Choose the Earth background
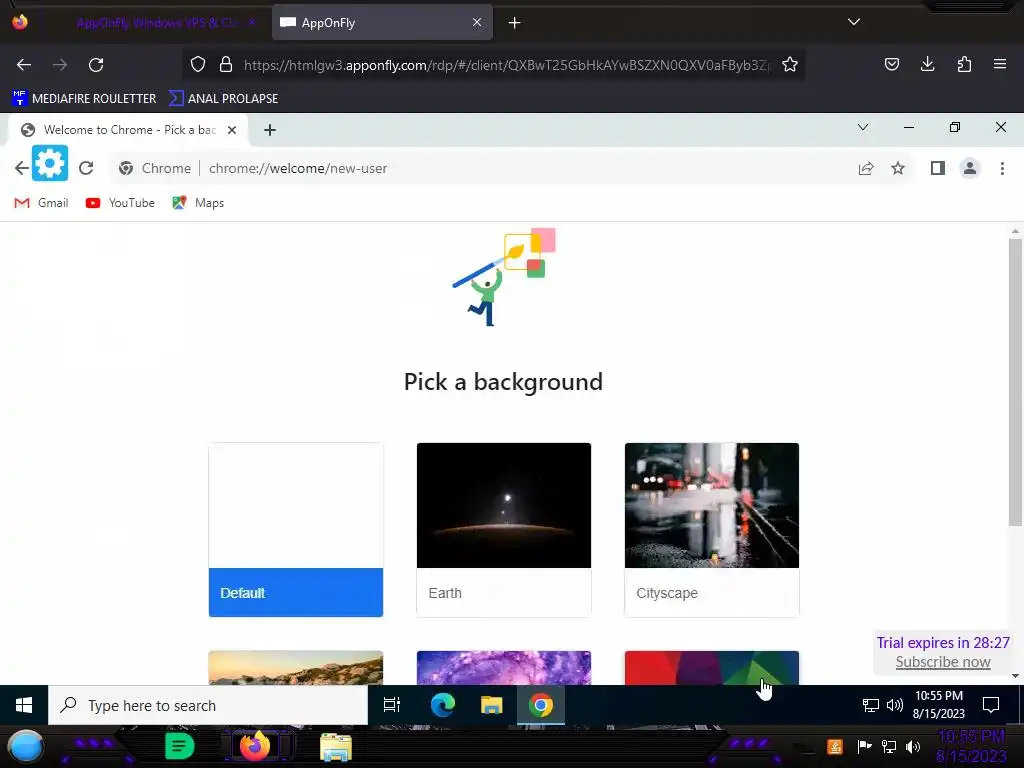 click(504, 530)
